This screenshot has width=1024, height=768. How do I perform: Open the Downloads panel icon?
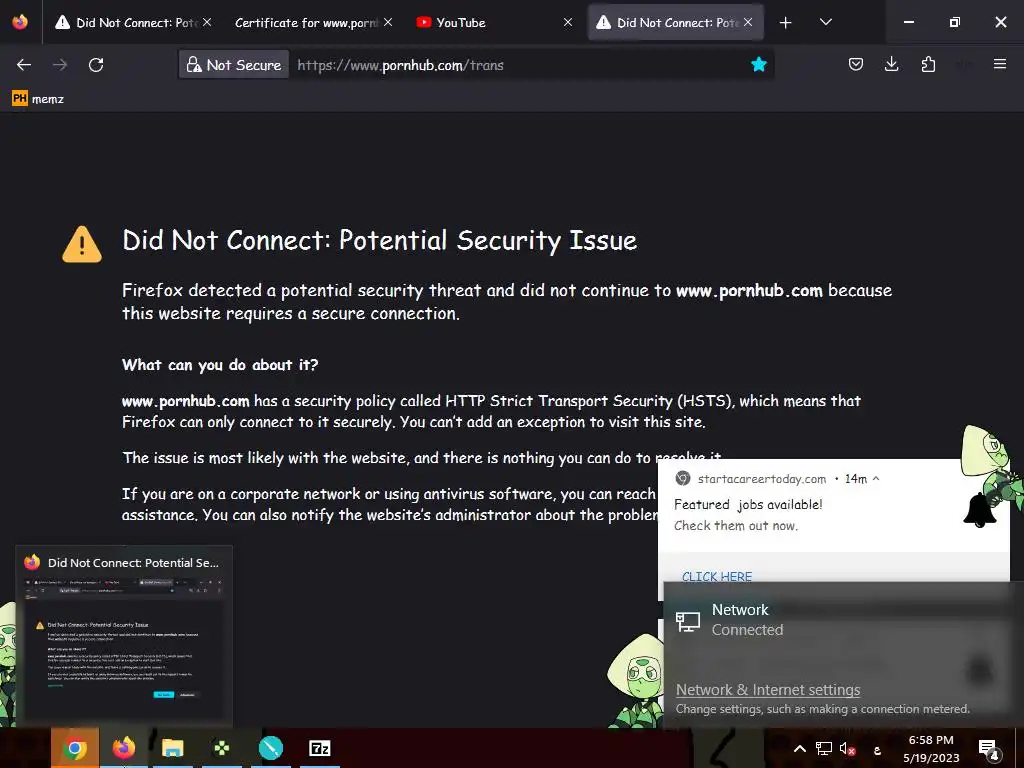click(x=891, y=64)
